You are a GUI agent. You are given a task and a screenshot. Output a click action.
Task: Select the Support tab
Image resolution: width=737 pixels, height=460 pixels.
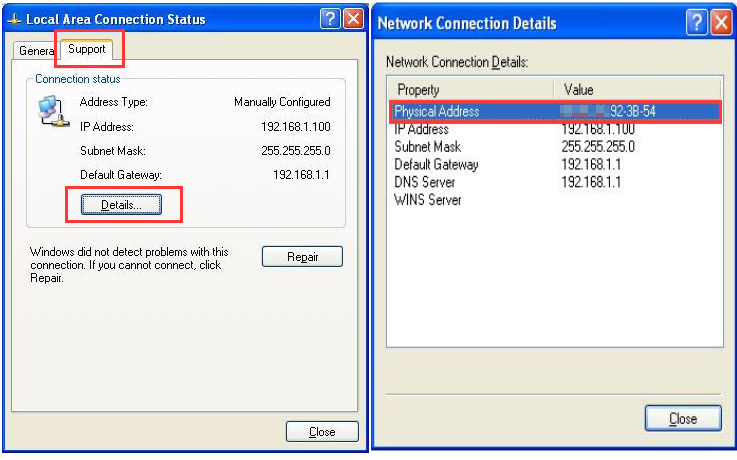tap(87, 49)
